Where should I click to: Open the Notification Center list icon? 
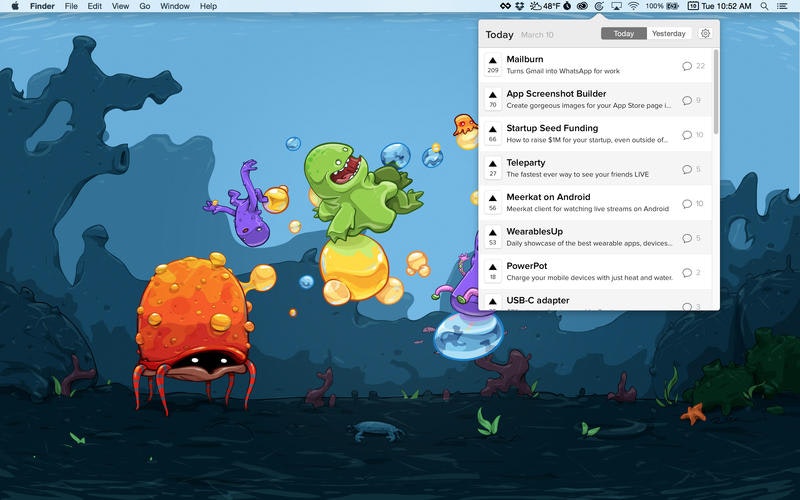point(782,6)
